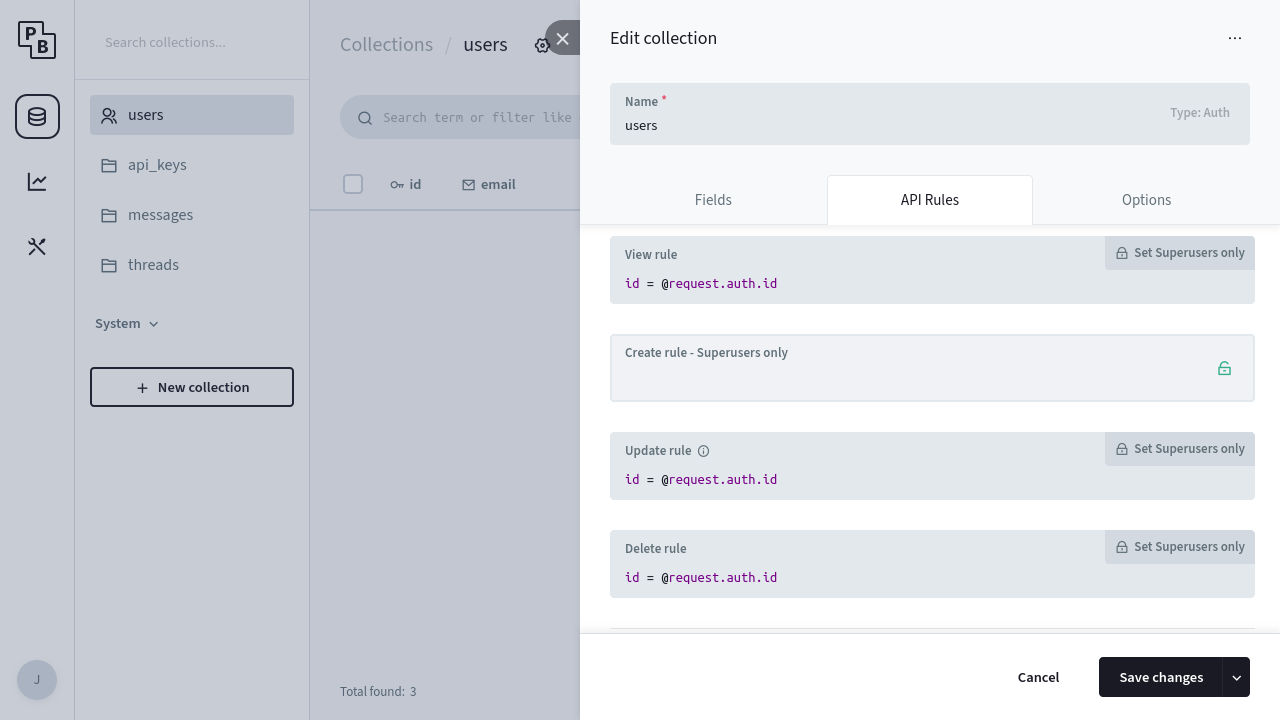Open the Settings wrench icon in sidebar
Viewport: 1280px width, 720px height.
(x=37, y=246)
